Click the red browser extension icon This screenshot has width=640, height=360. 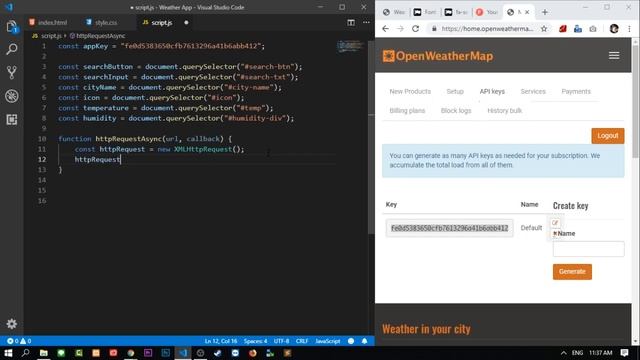pyautogui.click(x=563, y=29)
